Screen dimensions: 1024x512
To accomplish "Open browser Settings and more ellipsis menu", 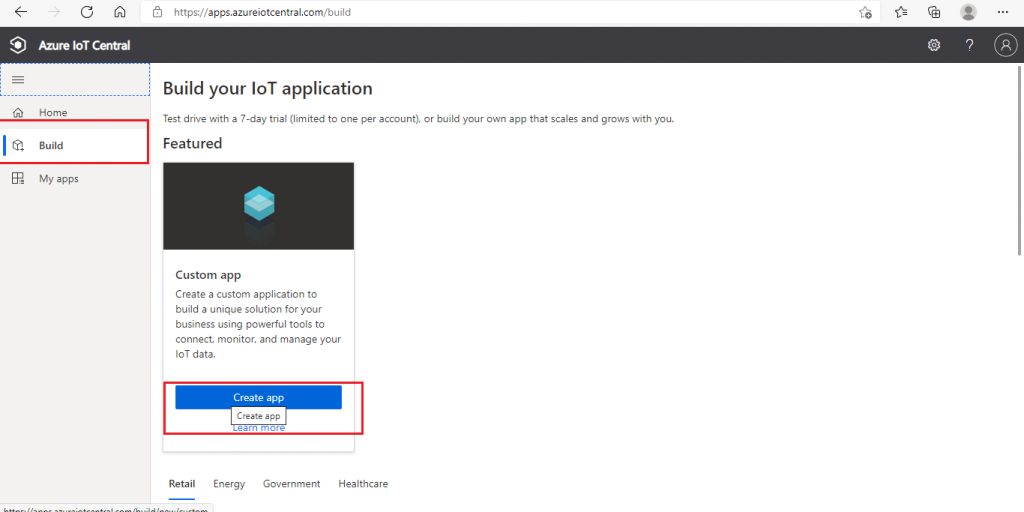I will tap(1003, 12).
